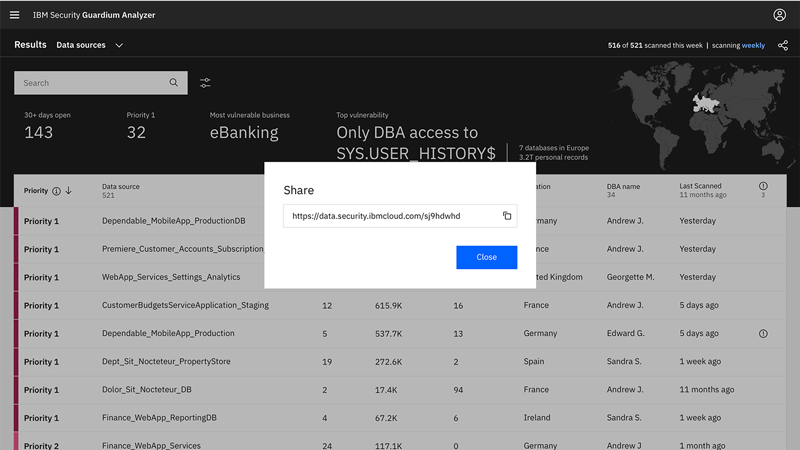
Task: Click the Priority column header label
Action: pos(36,191)
